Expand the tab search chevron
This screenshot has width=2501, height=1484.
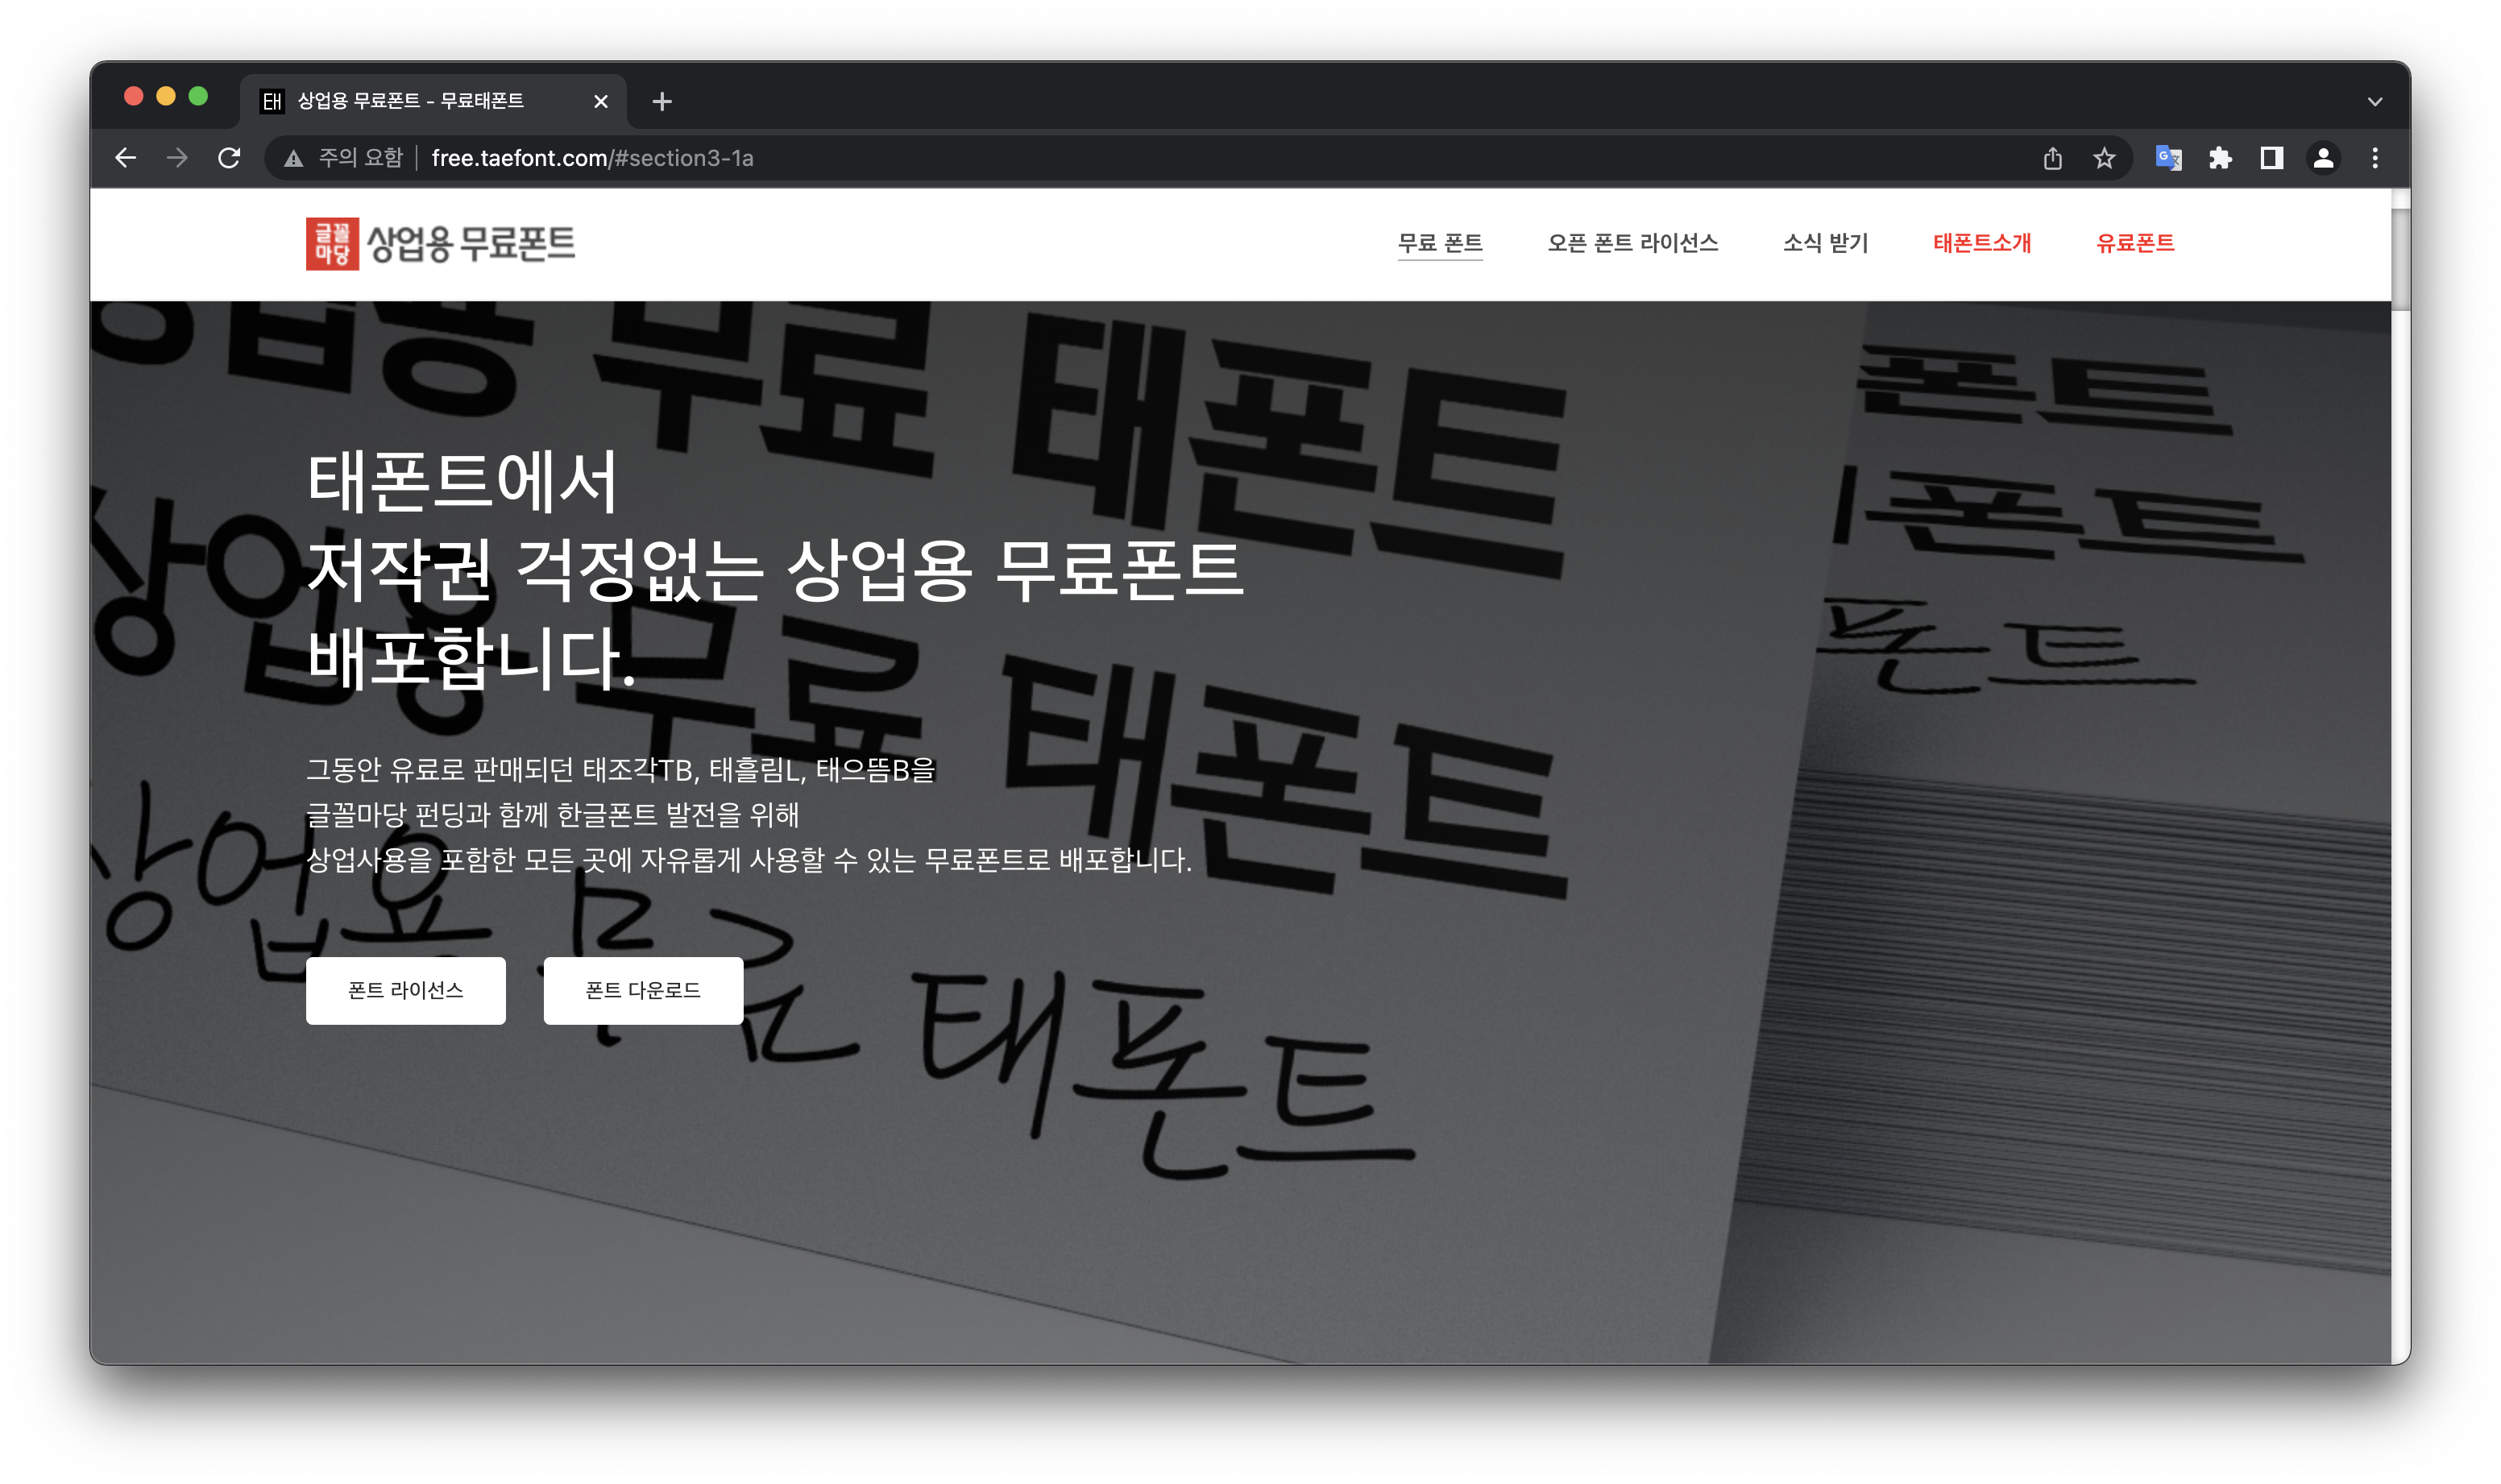pos(2375,102)
